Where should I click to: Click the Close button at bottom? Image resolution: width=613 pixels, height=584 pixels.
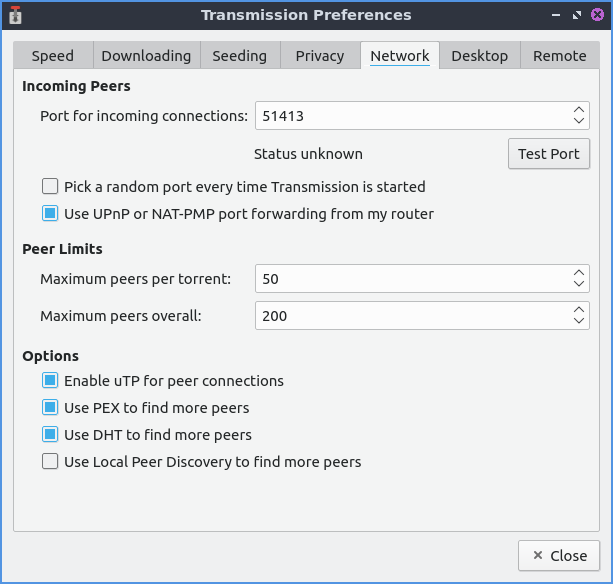click(x=558, y=555)
